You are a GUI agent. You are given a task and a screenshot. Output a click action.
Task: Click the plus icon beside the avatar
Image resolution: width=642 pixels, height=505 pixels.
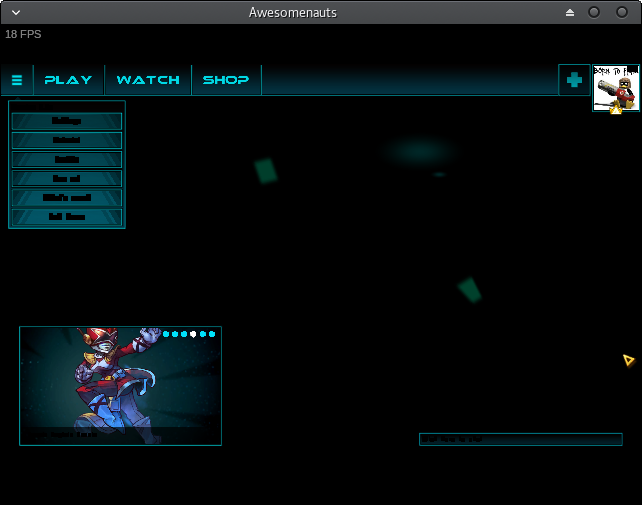coord(574,80)
